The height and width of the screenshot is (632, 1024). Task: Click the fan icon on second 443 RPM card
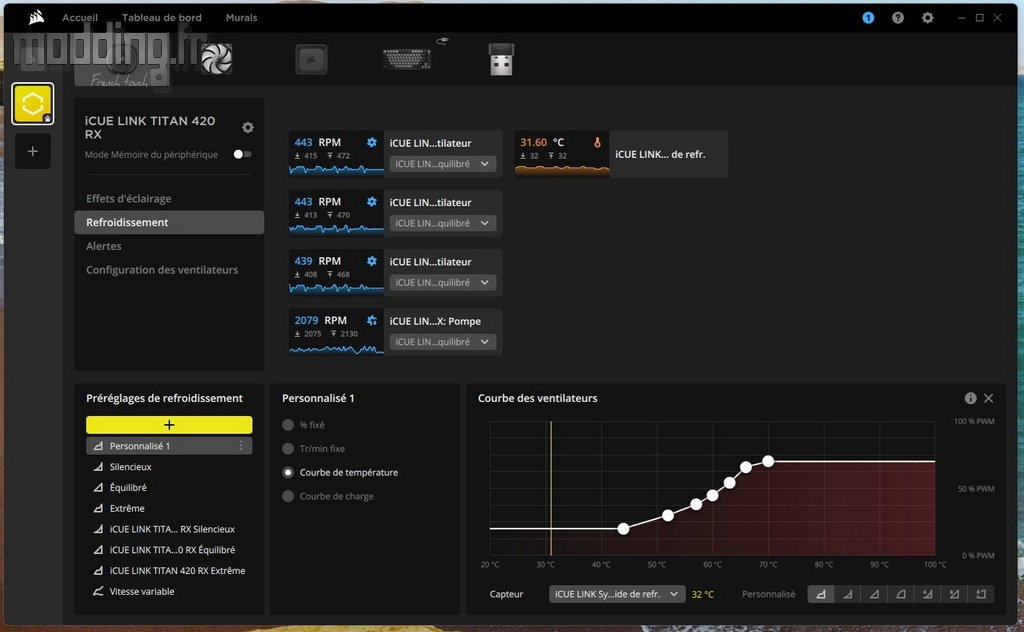pos(372,202)
